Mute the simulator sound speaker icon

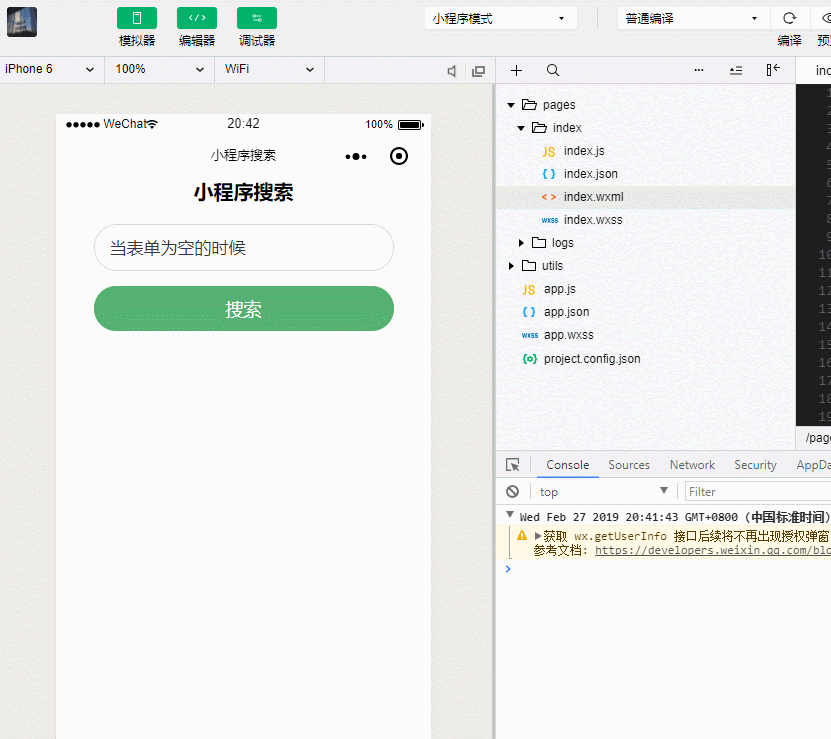tap(452, 71)
